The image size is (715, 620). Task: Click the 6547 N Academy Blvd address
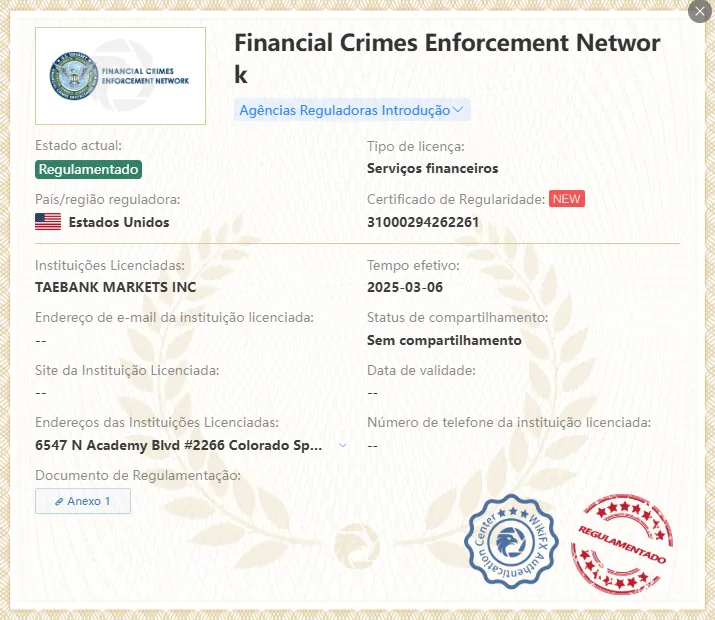(179, 445)
